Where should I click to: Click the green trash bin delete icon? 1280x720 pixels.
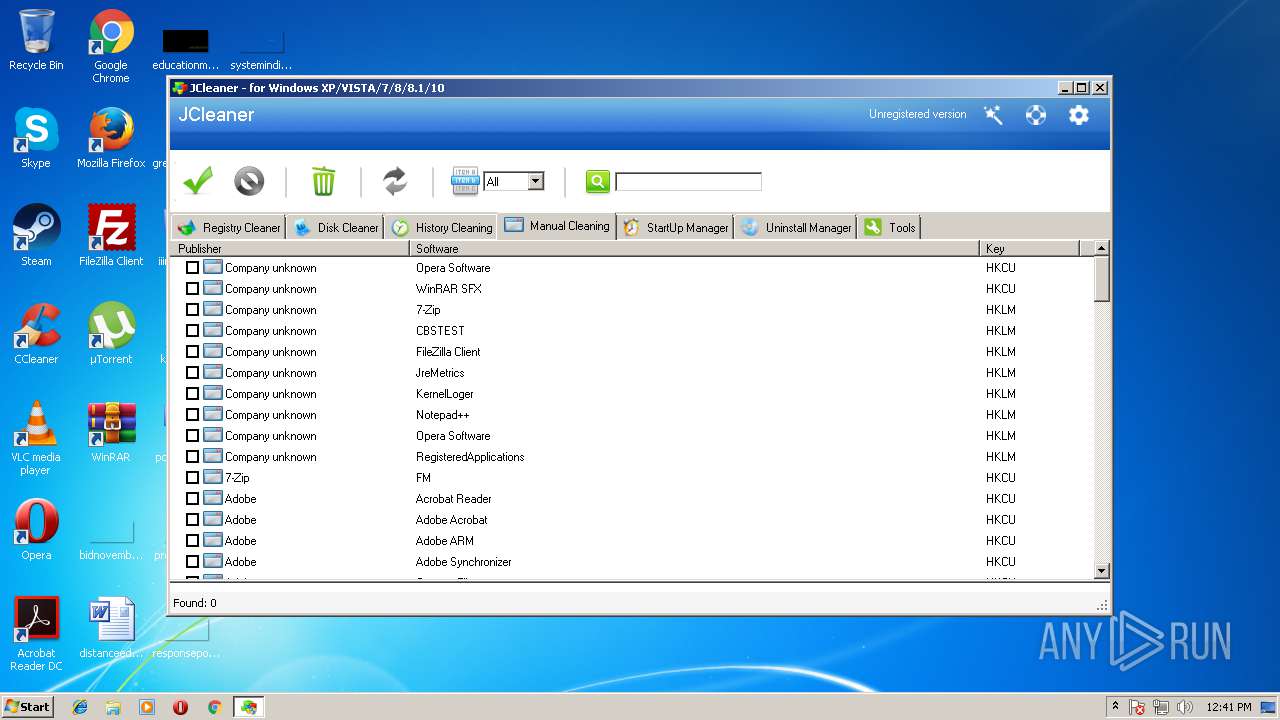pos(323,181)
